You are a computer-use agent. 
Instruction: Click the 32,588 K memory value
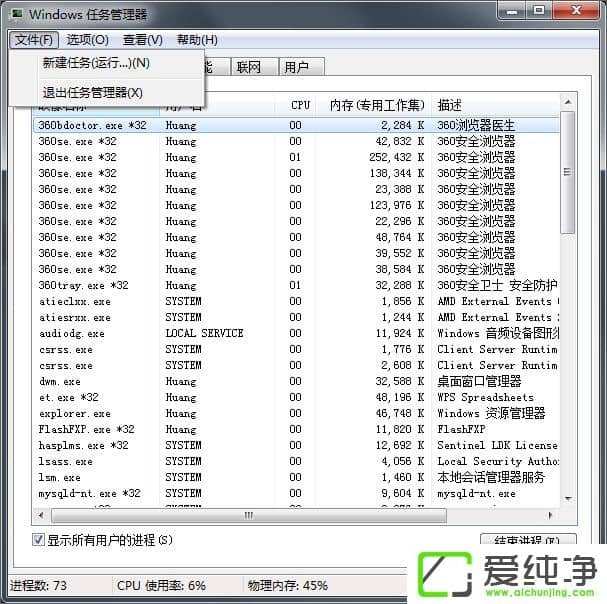(x=400, y=381)
